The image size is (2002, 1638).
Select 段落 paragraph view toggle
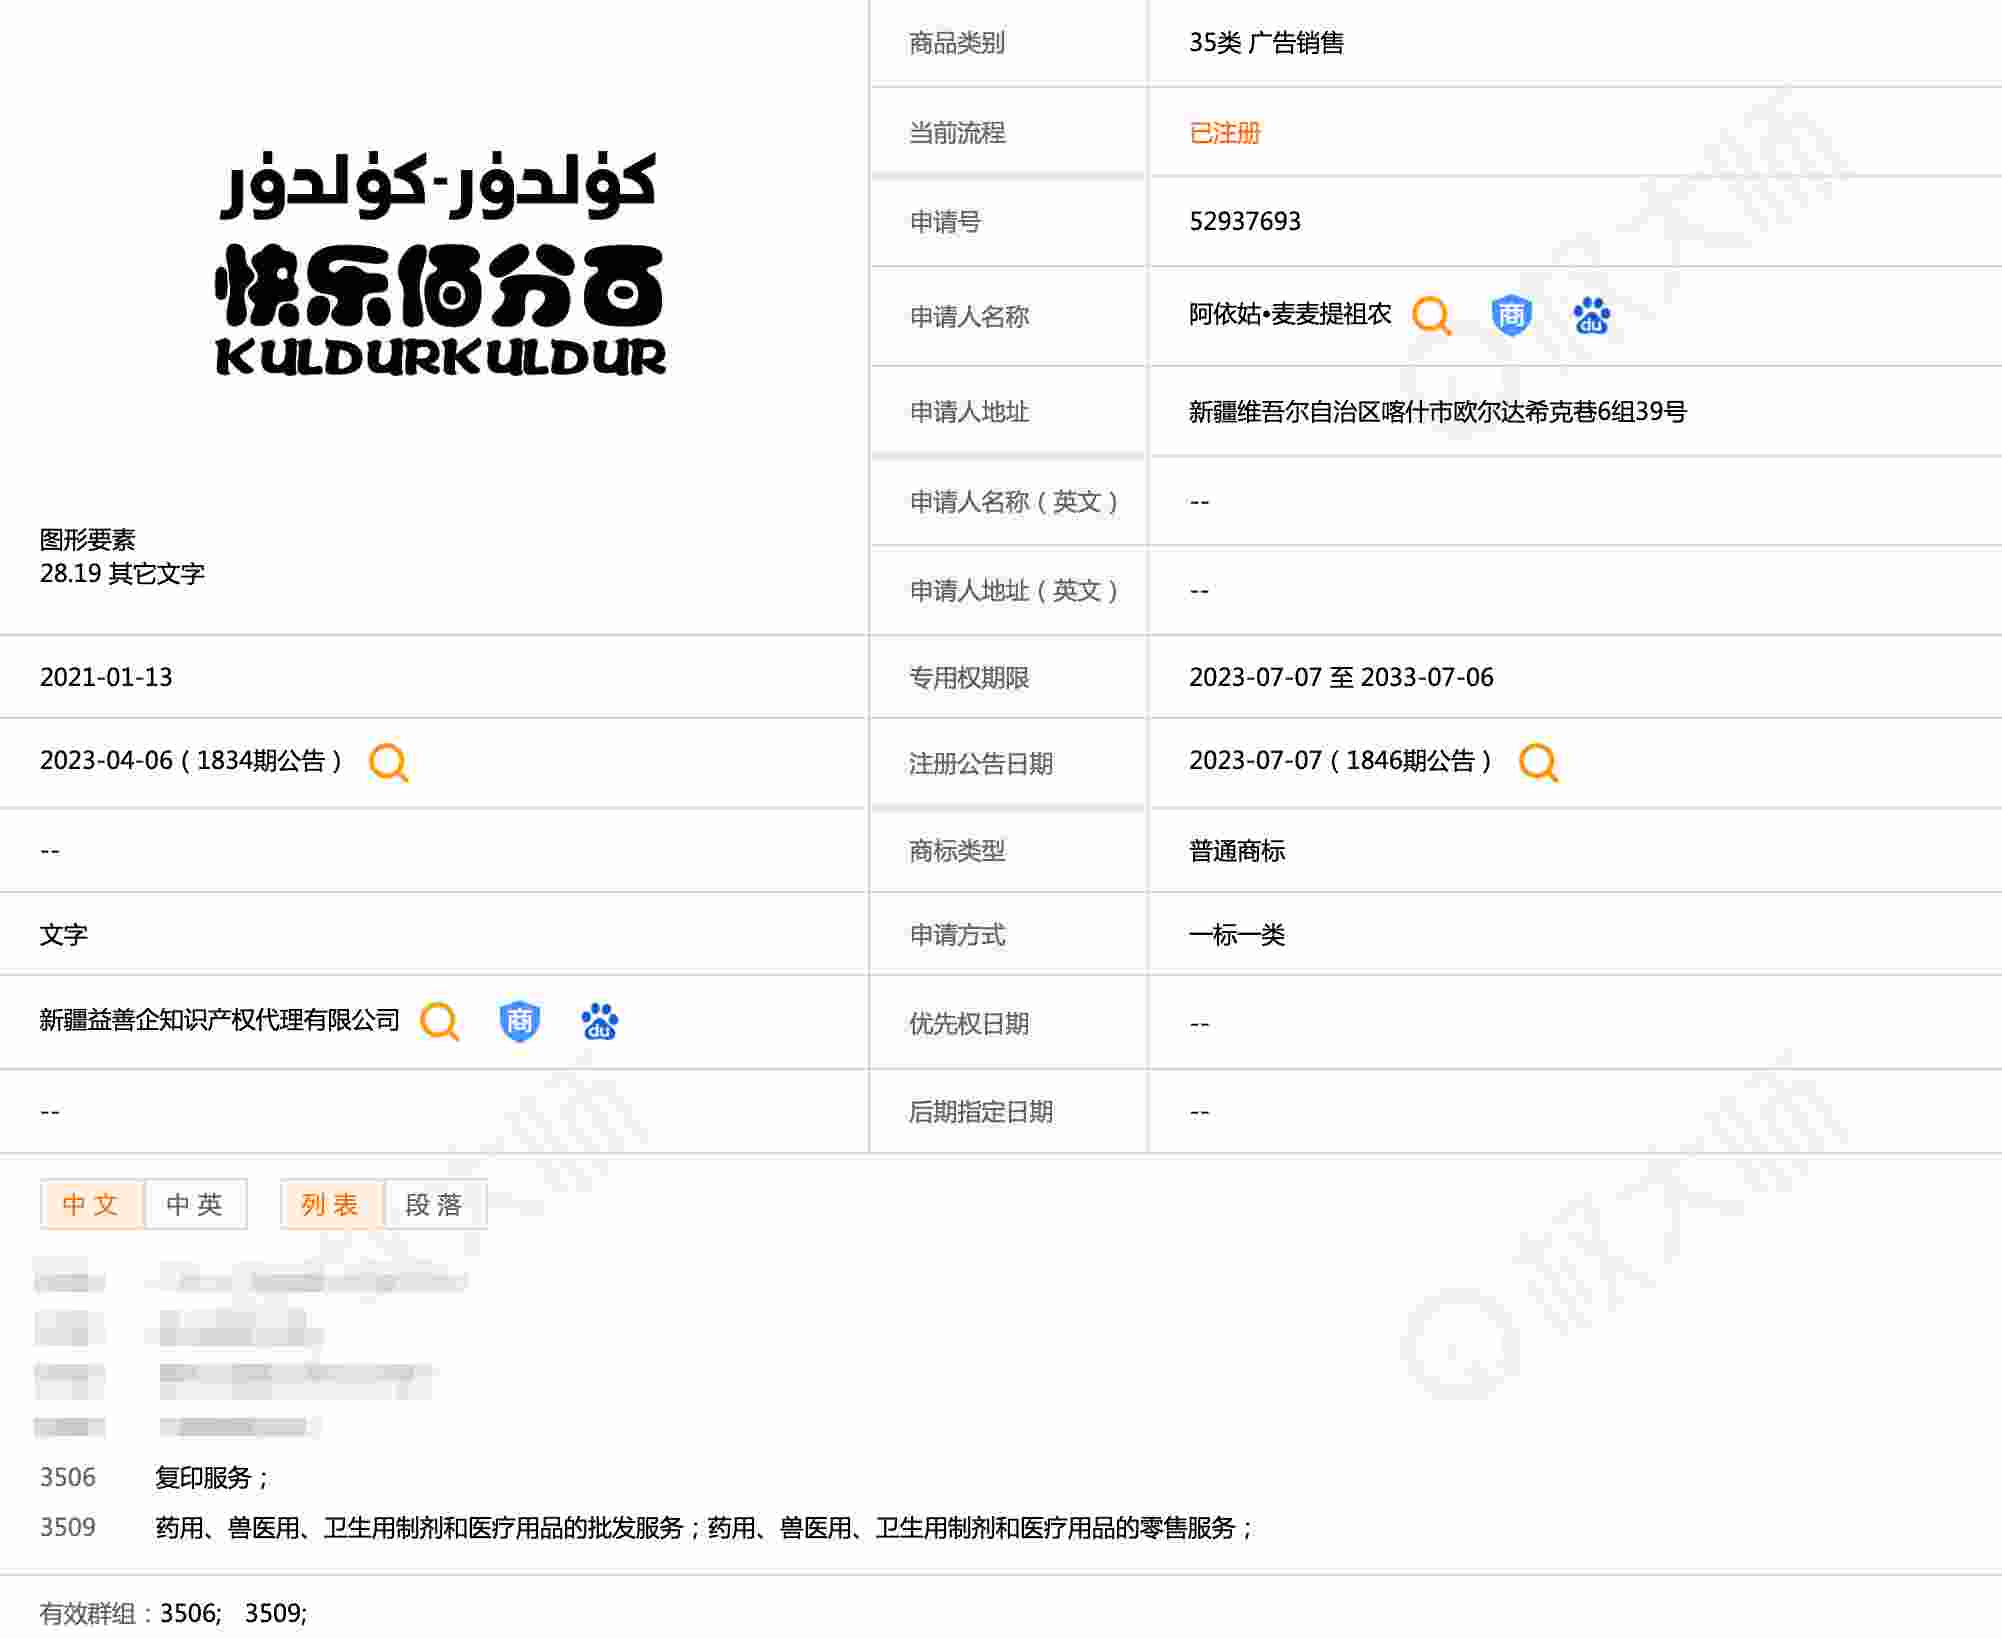pyautogui.click(x=434, y=1204)
